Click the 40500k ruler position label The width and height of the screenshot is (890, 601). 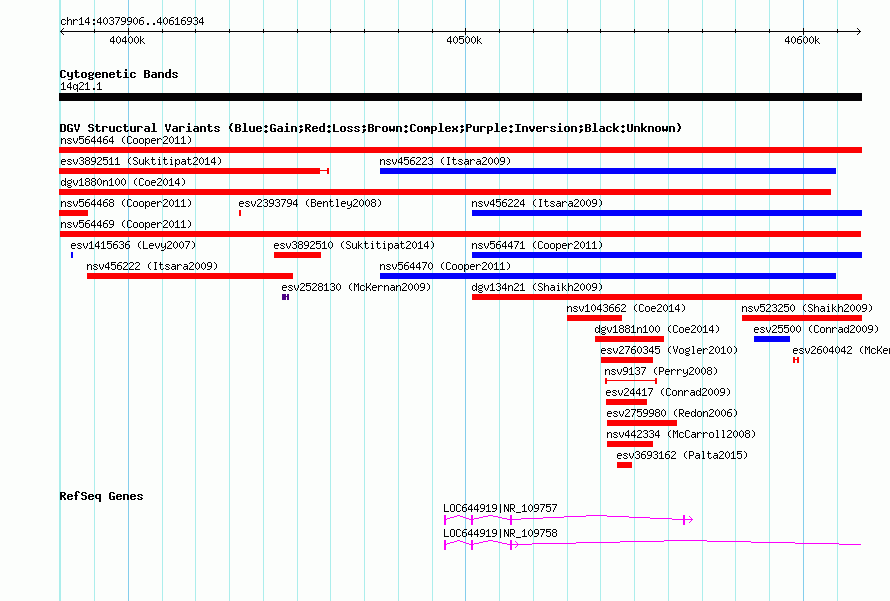click(464, 40)
